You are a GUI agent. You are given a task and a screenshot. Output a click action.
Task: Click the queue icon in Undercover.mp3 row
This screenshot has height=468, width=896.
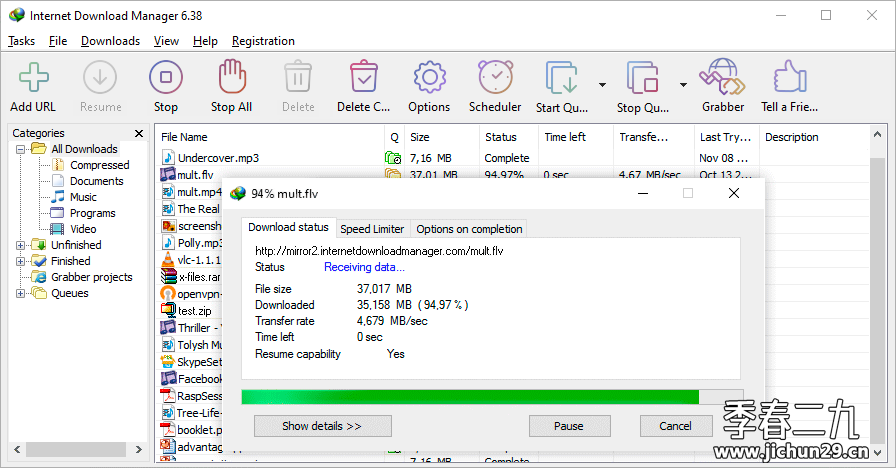click(393, 158)
